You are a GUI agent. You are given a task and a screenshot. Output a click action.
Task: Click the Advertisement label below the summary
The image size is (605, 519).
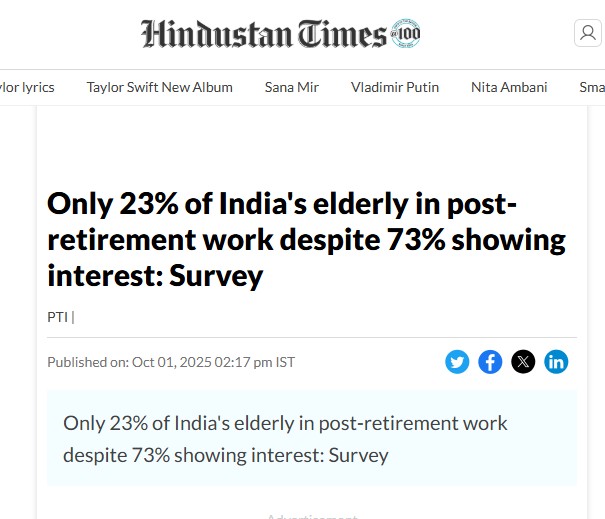(311, 516)
